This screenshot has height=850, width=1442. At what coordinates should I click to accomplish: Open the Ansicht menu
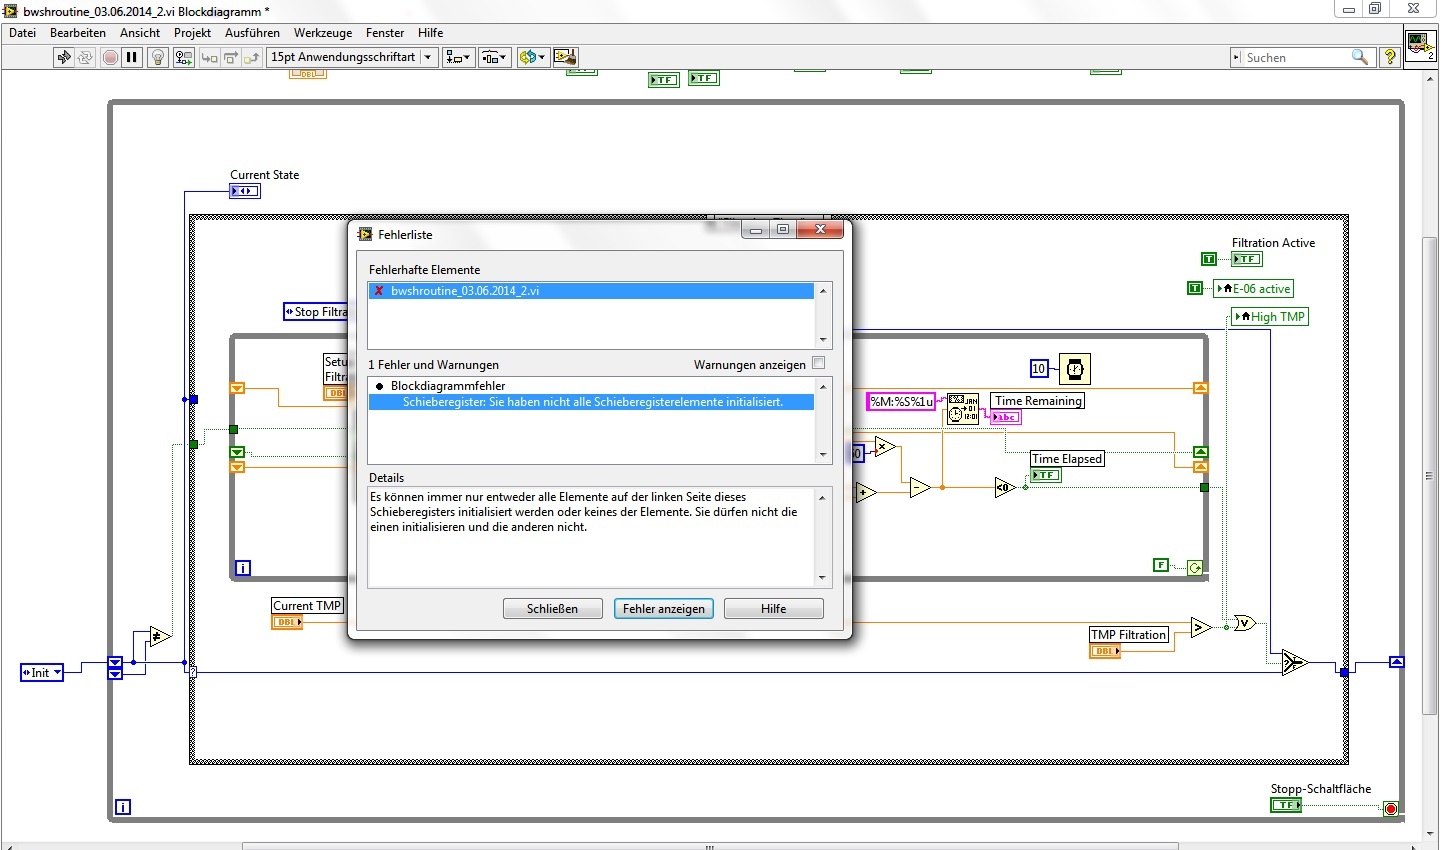point(140,32)
